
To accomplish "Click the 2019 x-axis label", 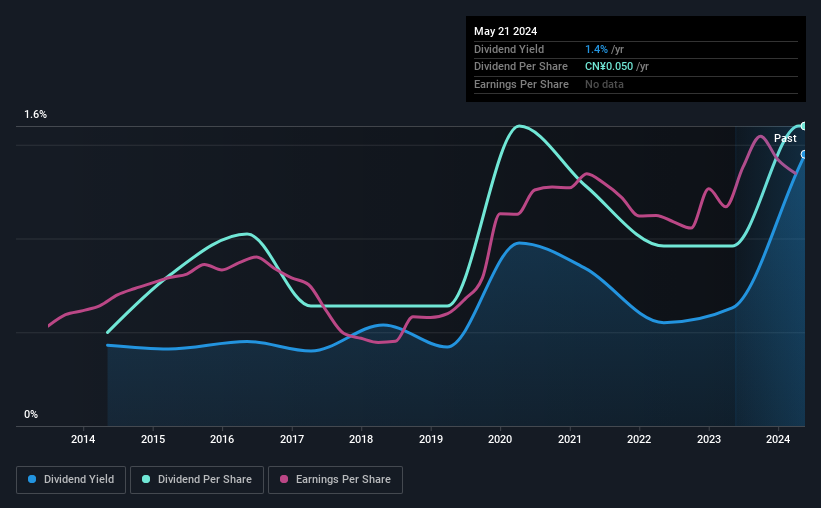I will click(431, 439).
